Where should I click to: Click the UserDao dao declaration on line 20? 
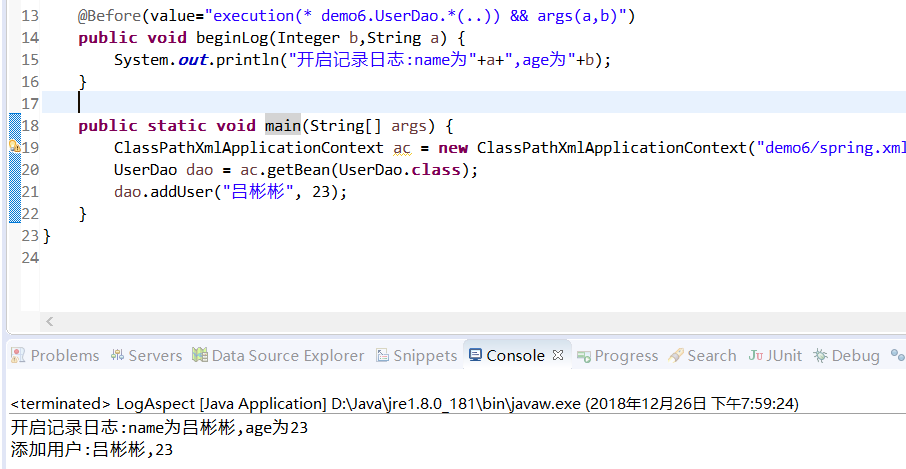point(164,170)
